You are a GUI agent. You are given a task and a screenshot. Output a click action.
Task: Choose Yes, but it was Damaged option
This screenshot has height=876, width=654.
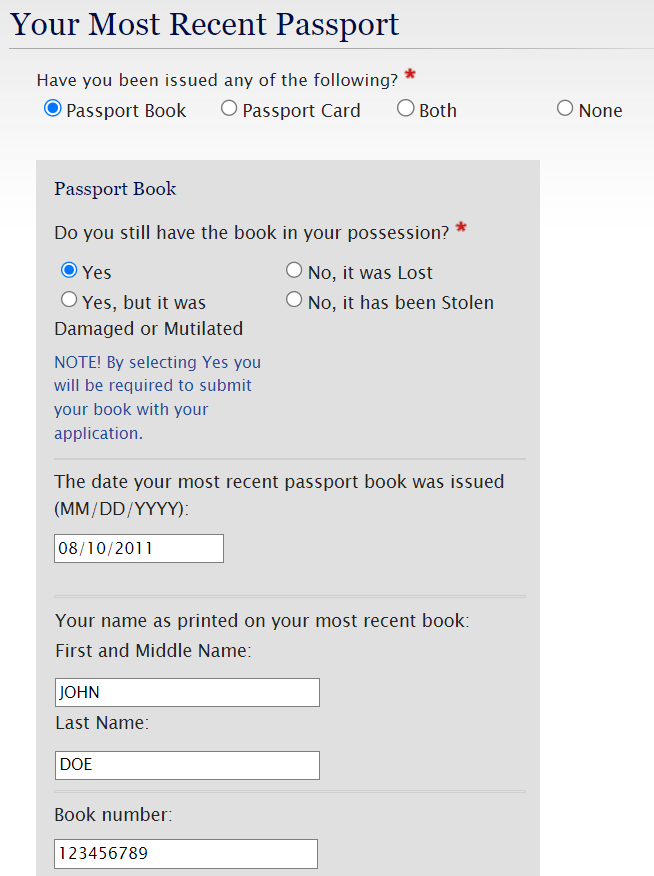click(x=69, y=300)
